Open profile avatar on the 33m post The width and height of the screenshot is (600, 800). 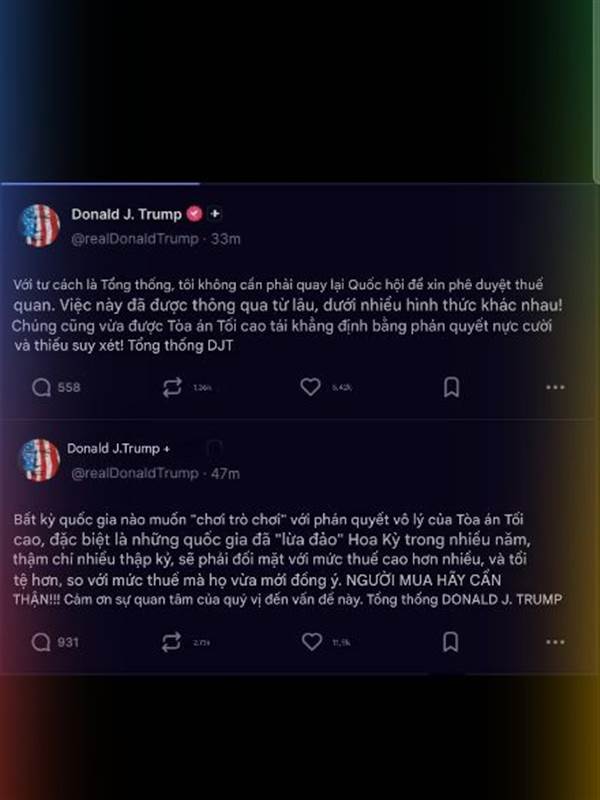tap(39, 226)
